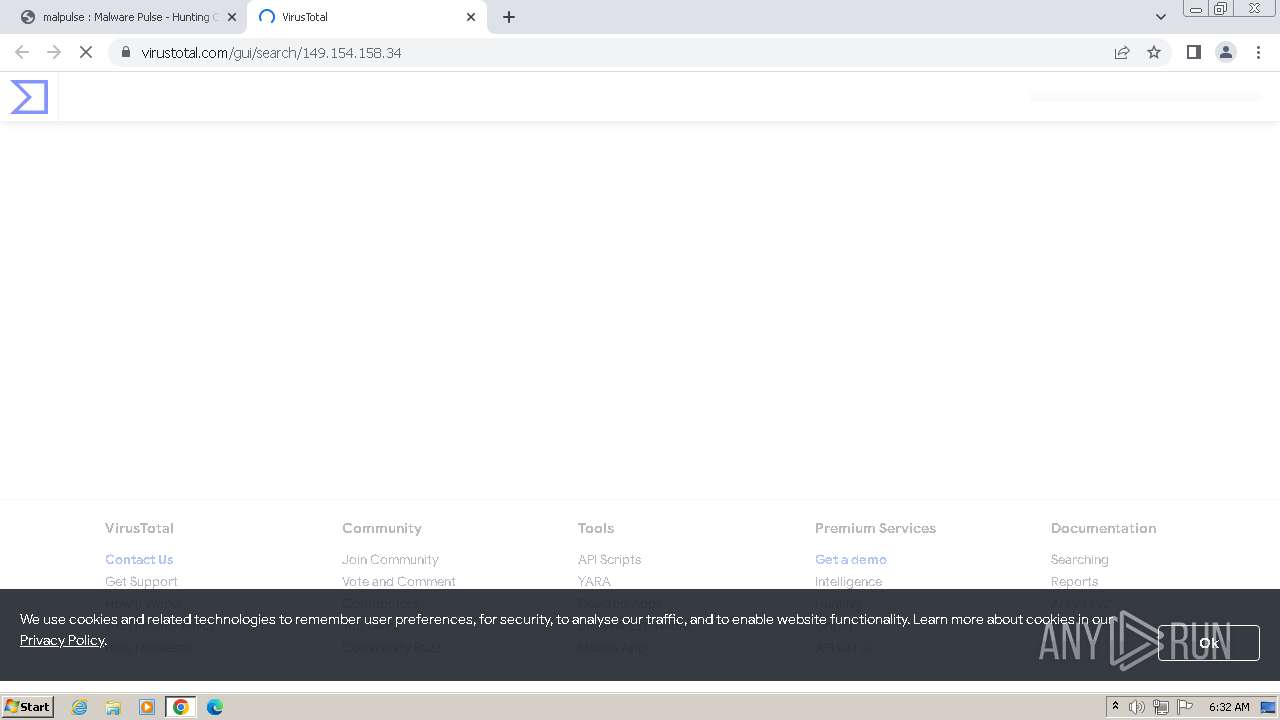
Task: Open Searching documentation link
Action: [x=1079, y=559]
